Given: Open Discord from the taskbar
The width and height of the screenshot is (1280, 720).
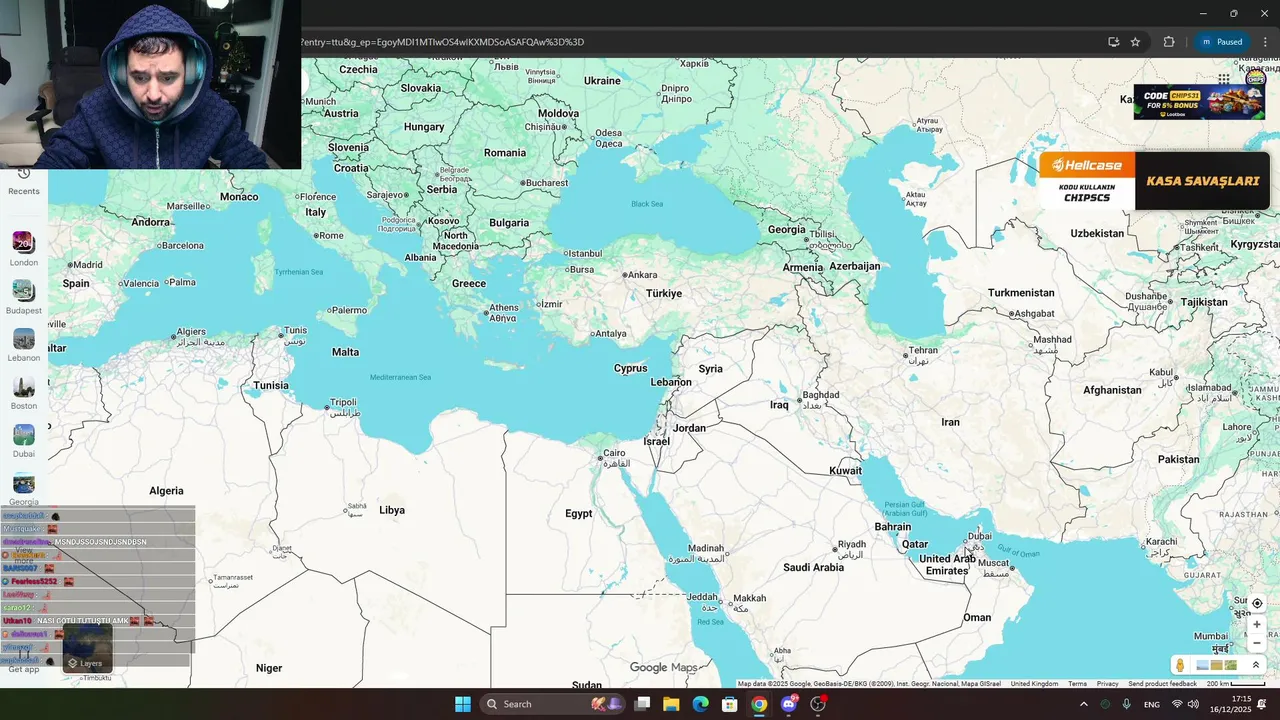Looking at the screenshot, I should 788,704.
